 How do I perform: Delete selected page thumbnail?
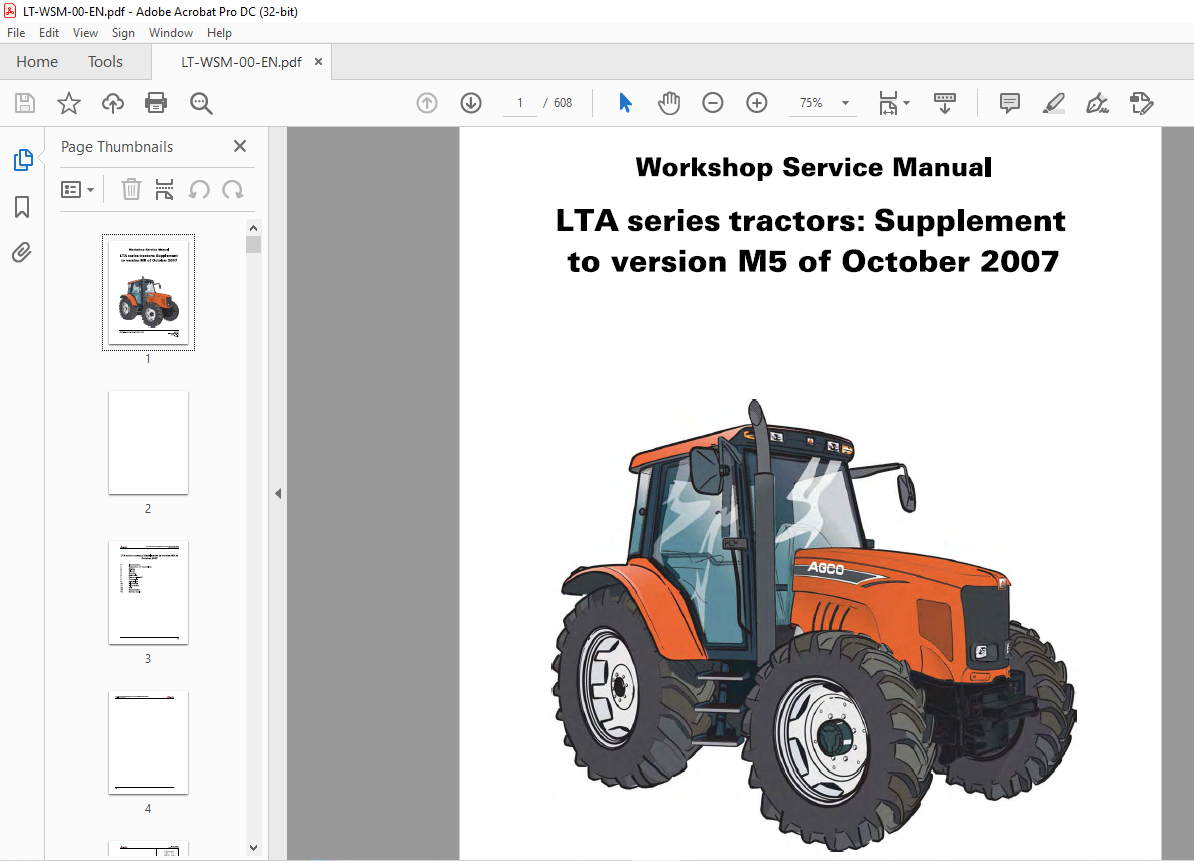pos(131,189)
